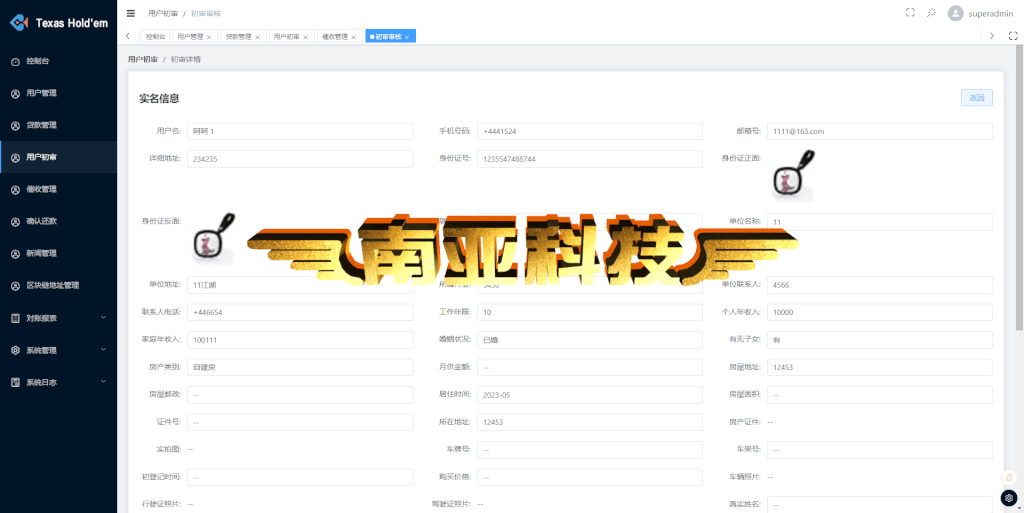Open the superadmin avatar menu

[x=955, y=13]
